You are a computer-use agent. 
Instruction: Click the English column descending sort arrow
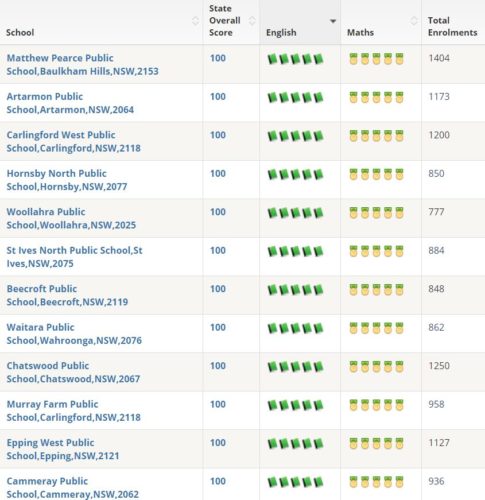(x=332, y=21)
